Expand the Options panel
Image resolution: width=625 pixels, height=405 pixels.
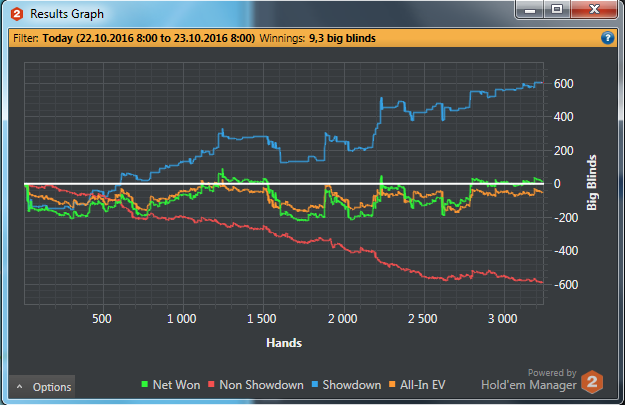pos(42,387)
